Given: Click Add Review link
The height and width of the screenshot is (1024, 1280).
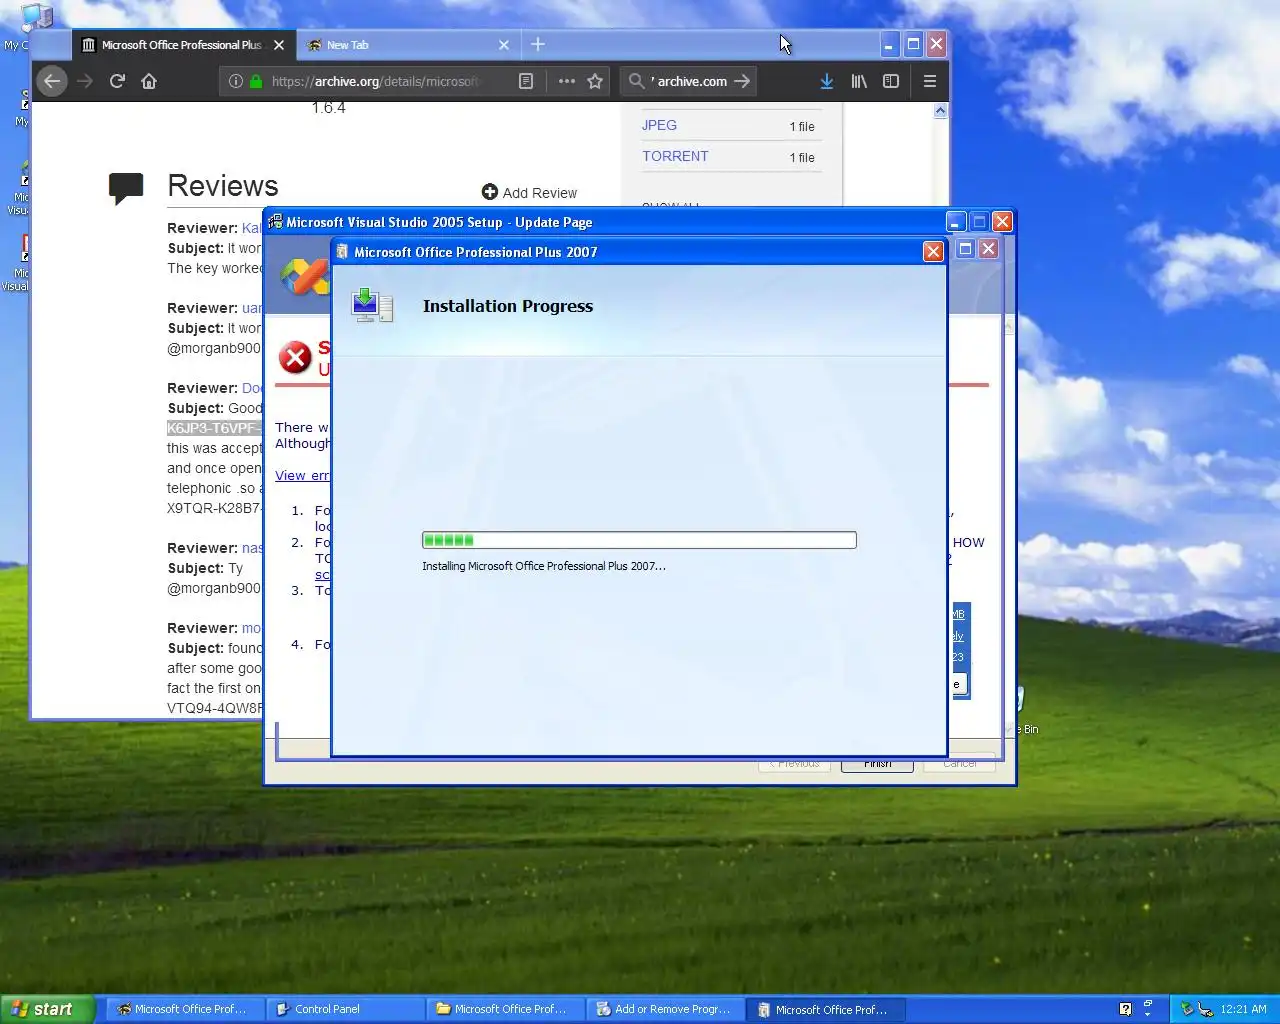Looking at the screenshot, I should [x=529, y=193].
